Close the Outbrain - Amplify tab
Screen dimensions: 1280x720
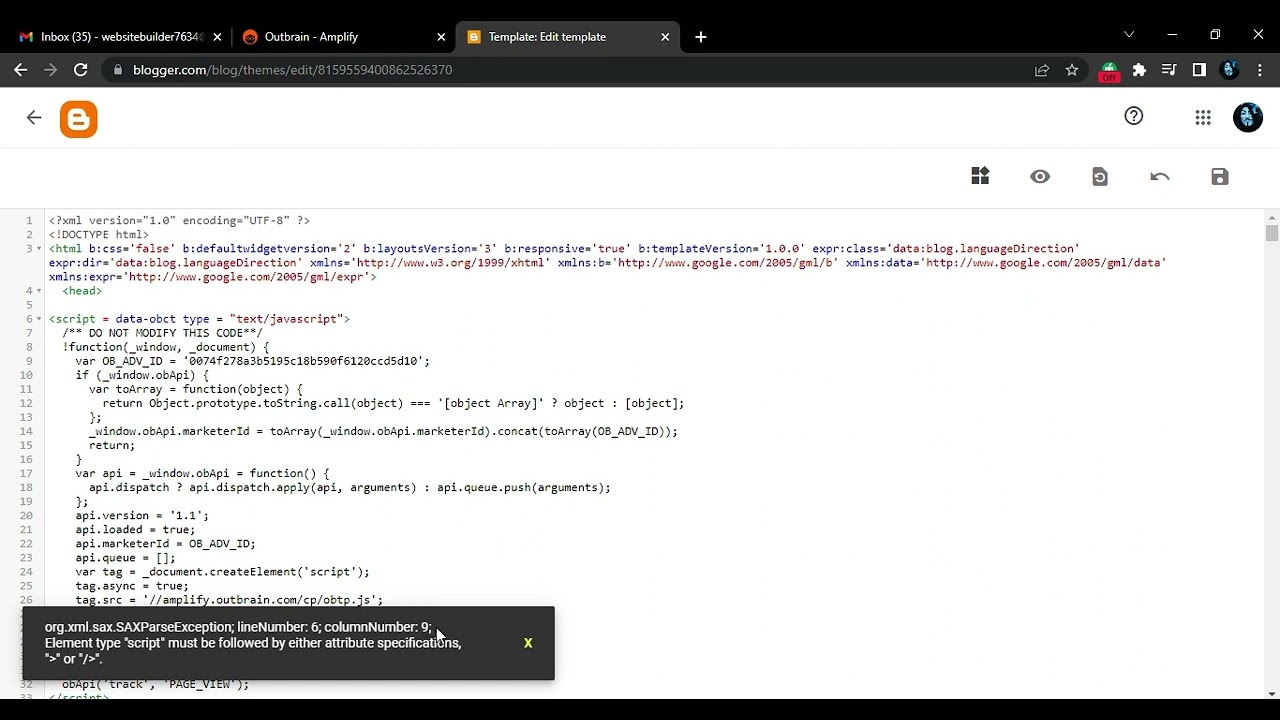441,37
